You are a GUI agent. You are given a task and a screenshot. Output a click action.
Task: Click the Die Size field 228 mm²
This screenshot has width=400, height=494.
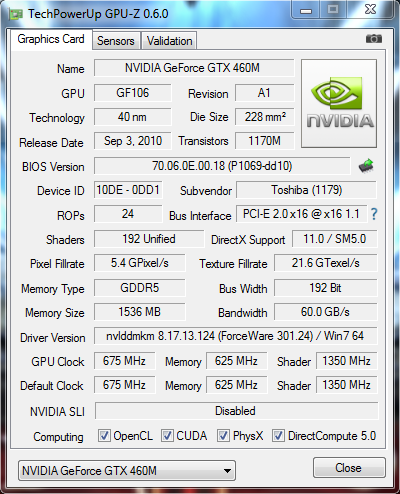(265, 117)
